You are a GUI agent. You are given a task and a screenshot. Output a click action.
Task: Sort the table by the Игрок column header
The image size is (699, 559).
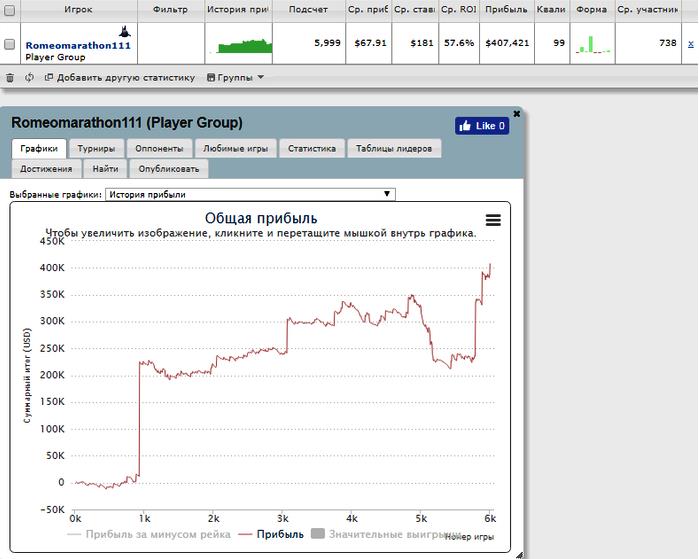pos(78,9)
